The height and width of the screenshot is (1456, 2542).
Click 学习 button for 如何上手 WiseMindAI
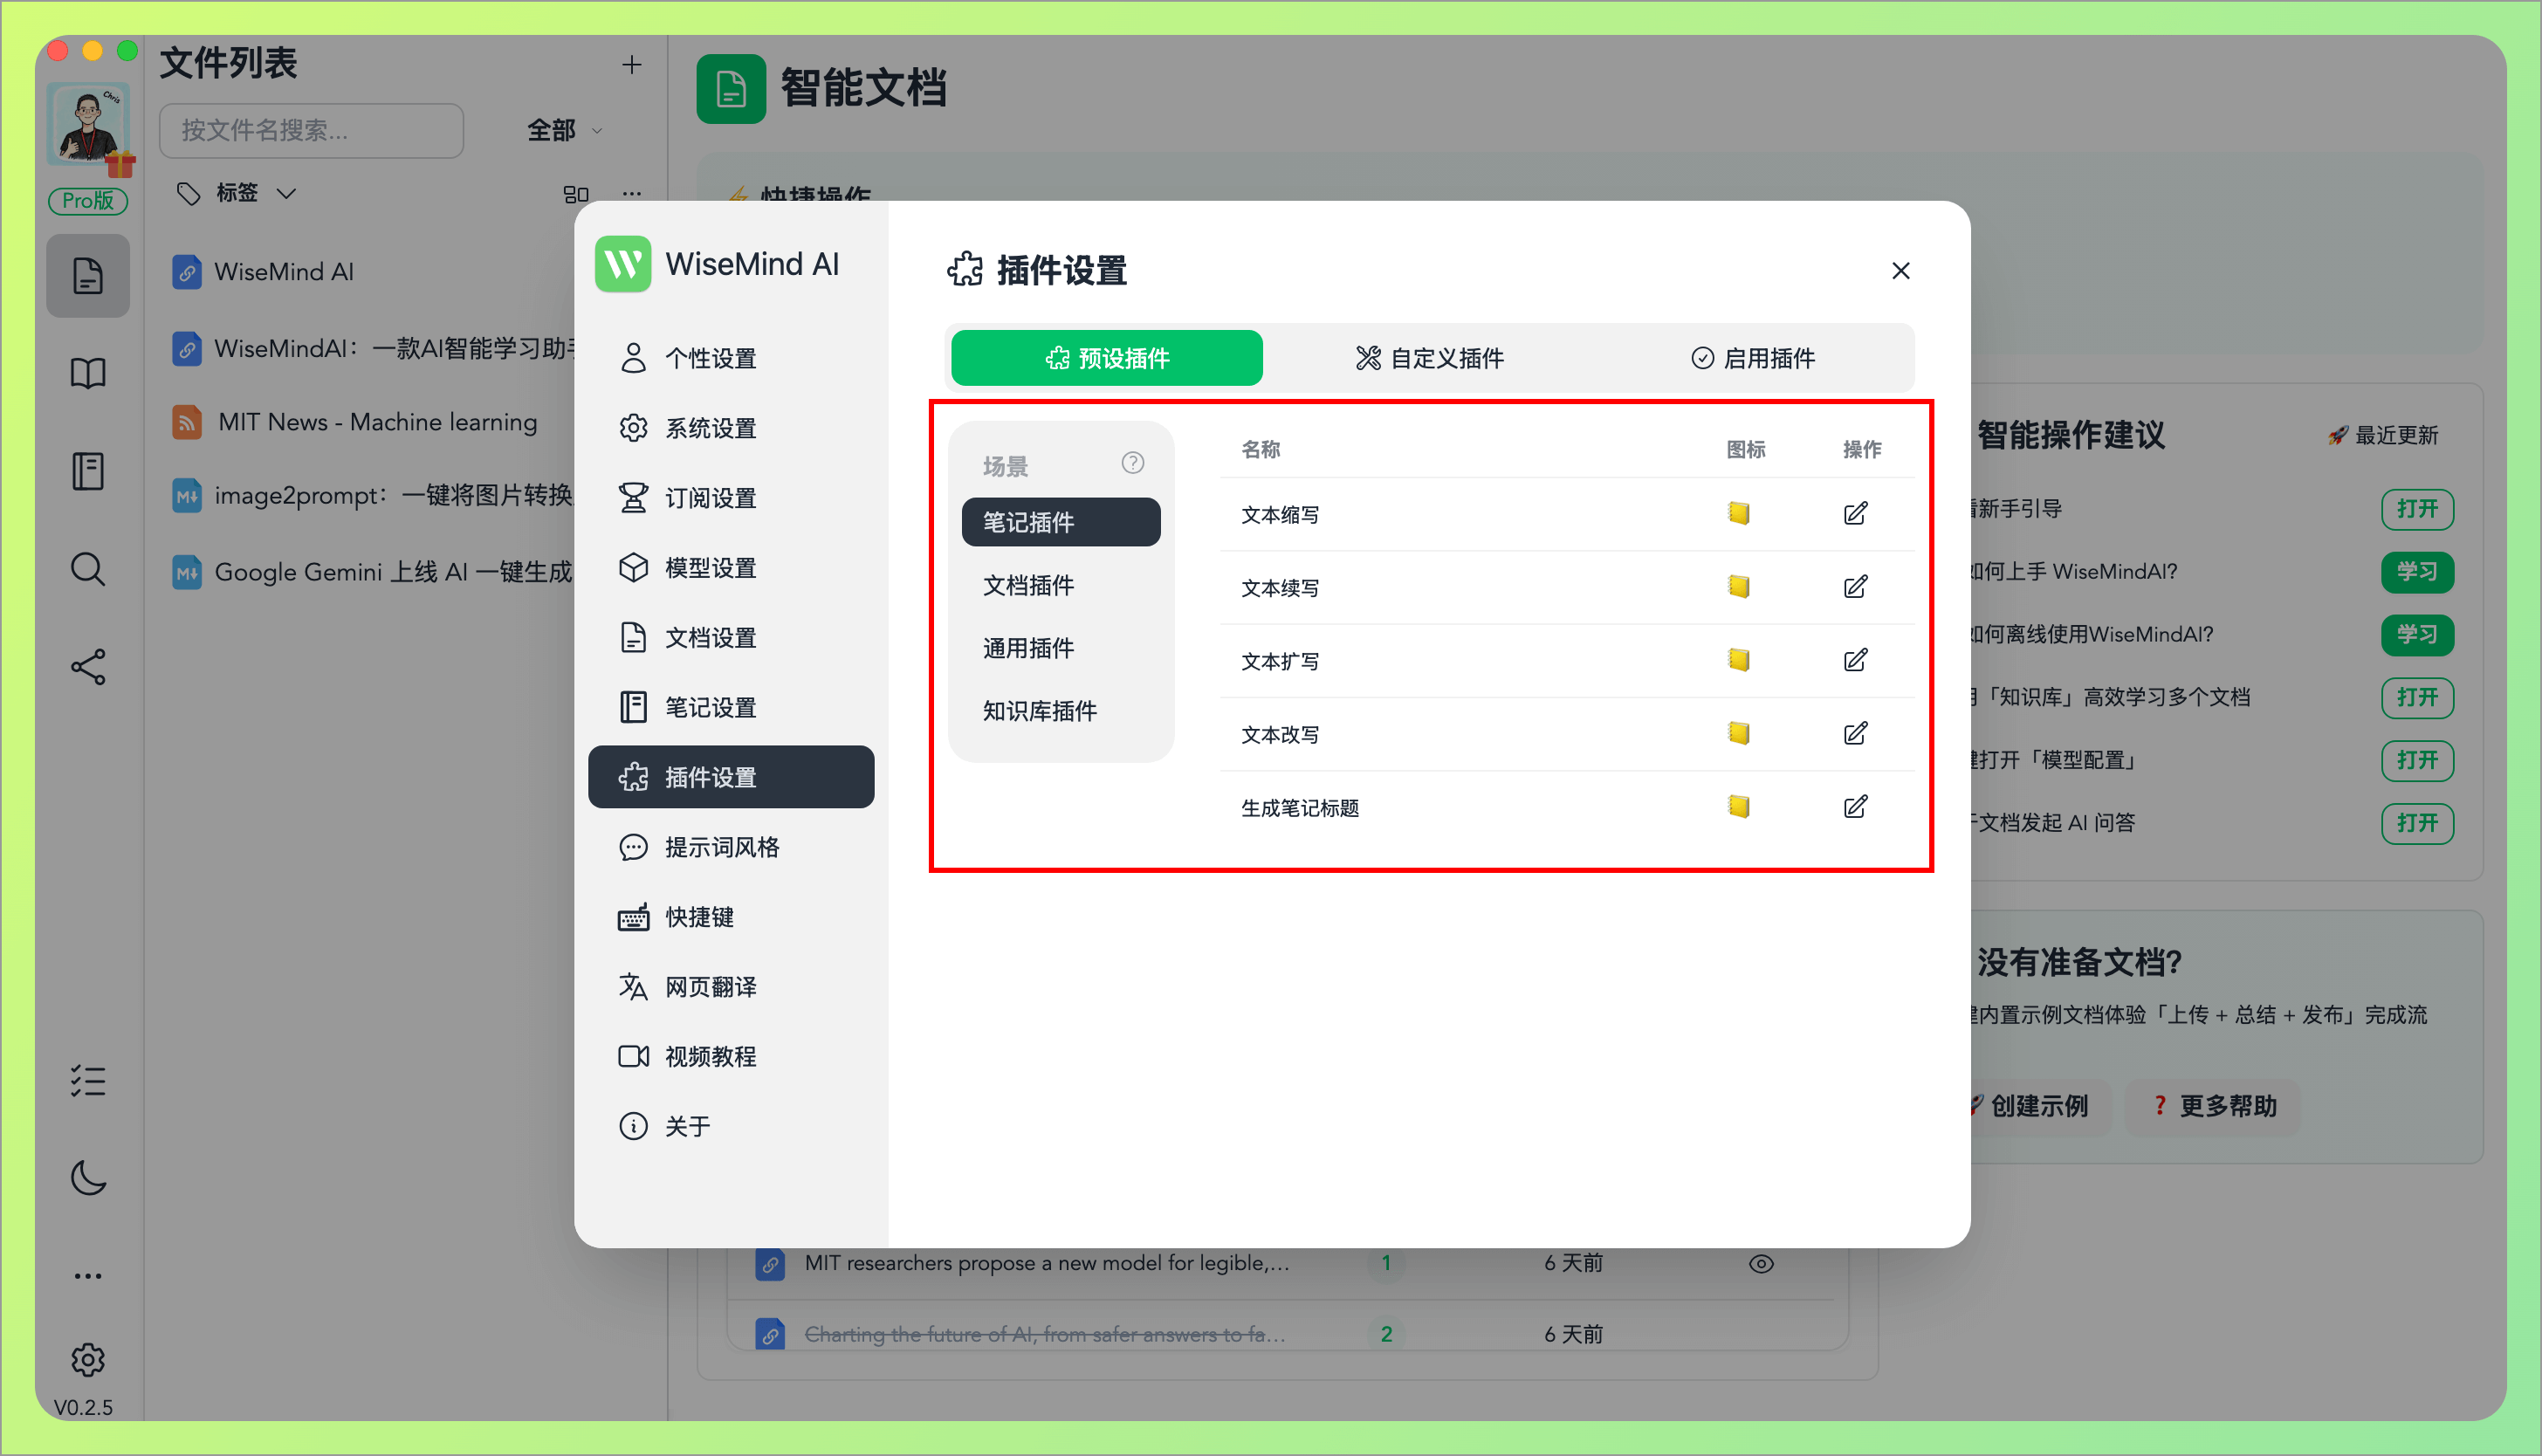click(x=2418, y=572)
